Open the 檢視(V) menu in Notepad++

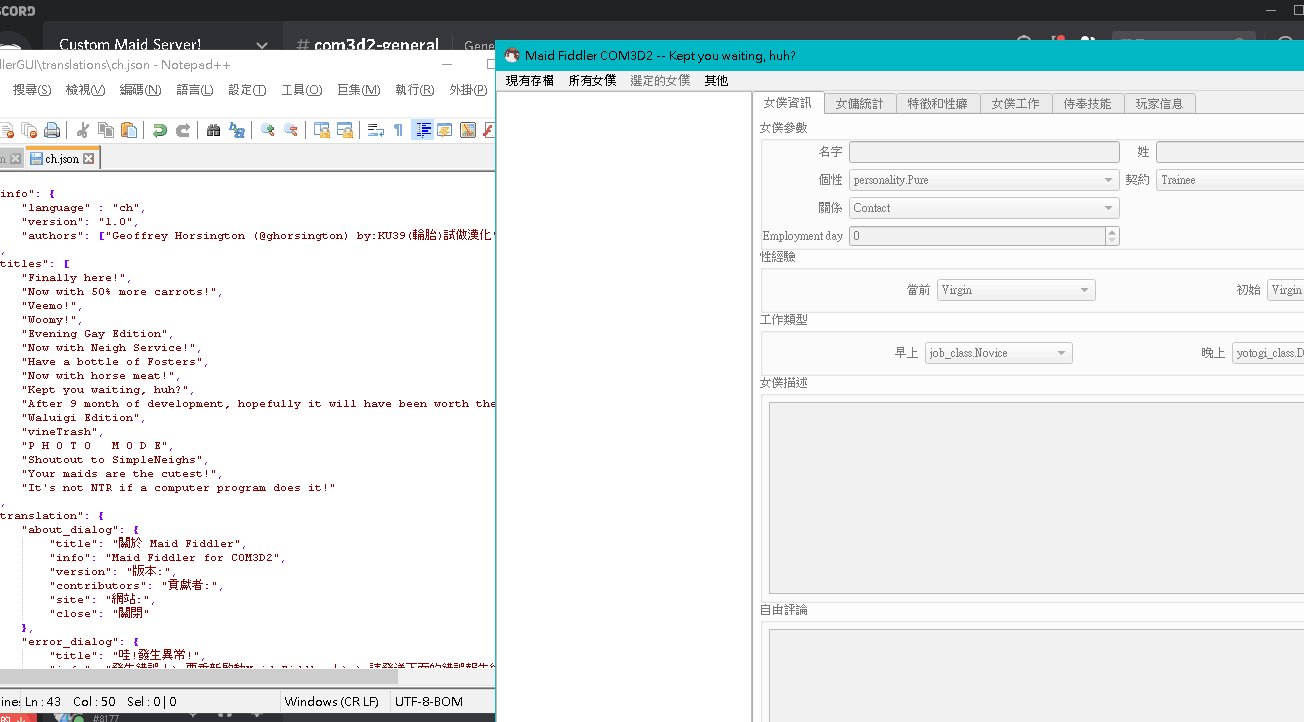click(85, 90)
